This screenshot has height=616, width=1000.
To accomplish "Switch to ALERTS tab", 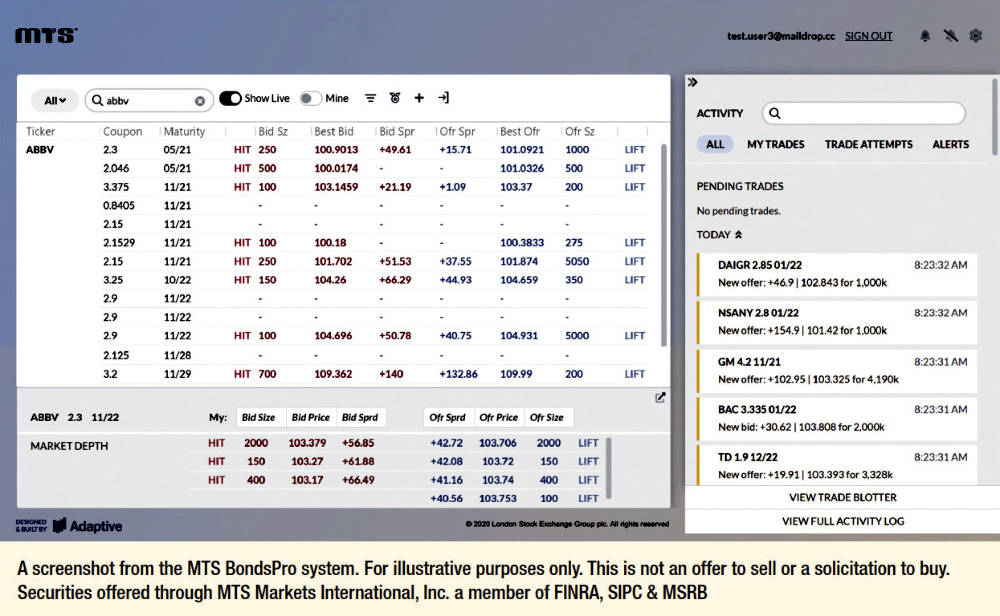I will coord(951,144).
